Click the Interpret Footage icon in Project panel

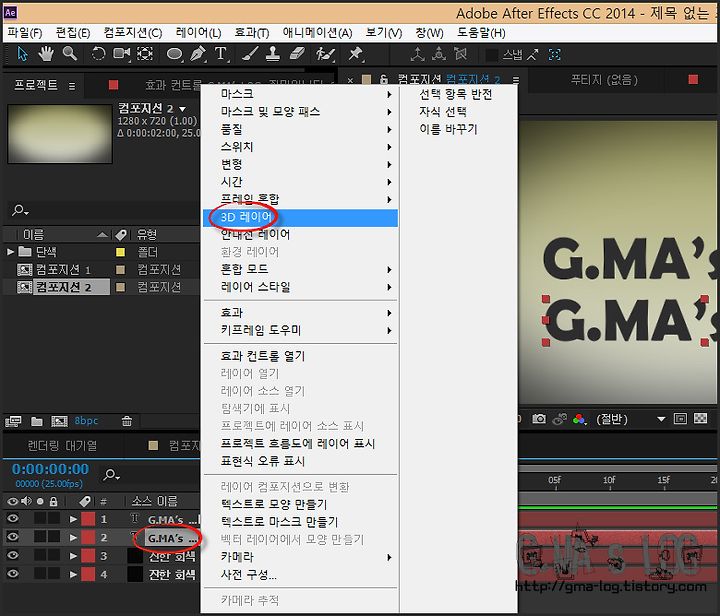13,421
